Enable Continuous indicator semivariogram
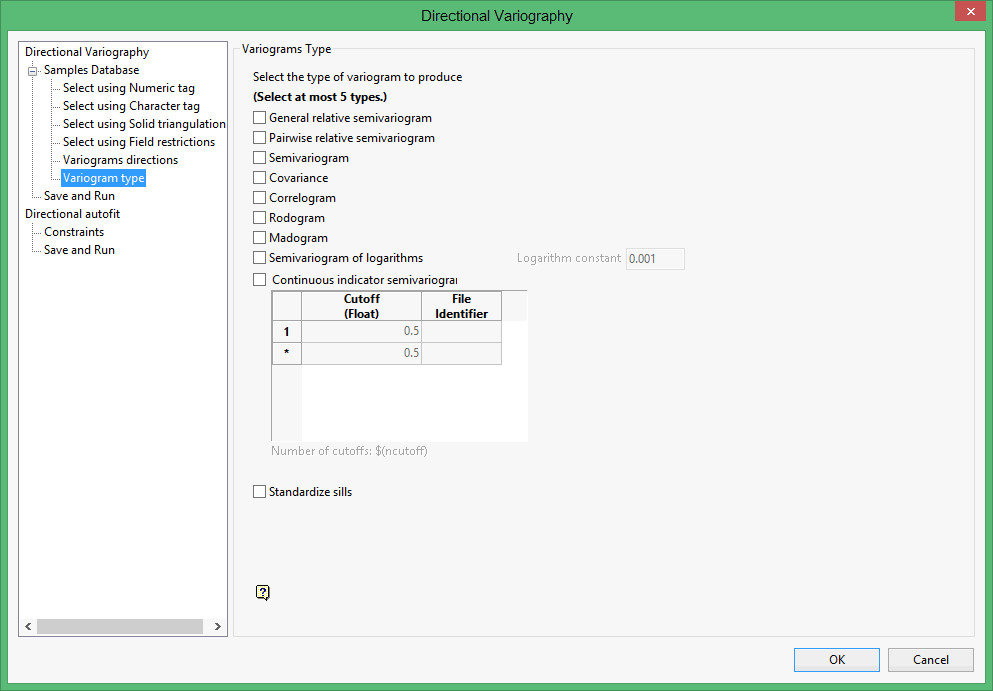Image resolution: width=993 pixels, height=691 pixels. point(259,279)
